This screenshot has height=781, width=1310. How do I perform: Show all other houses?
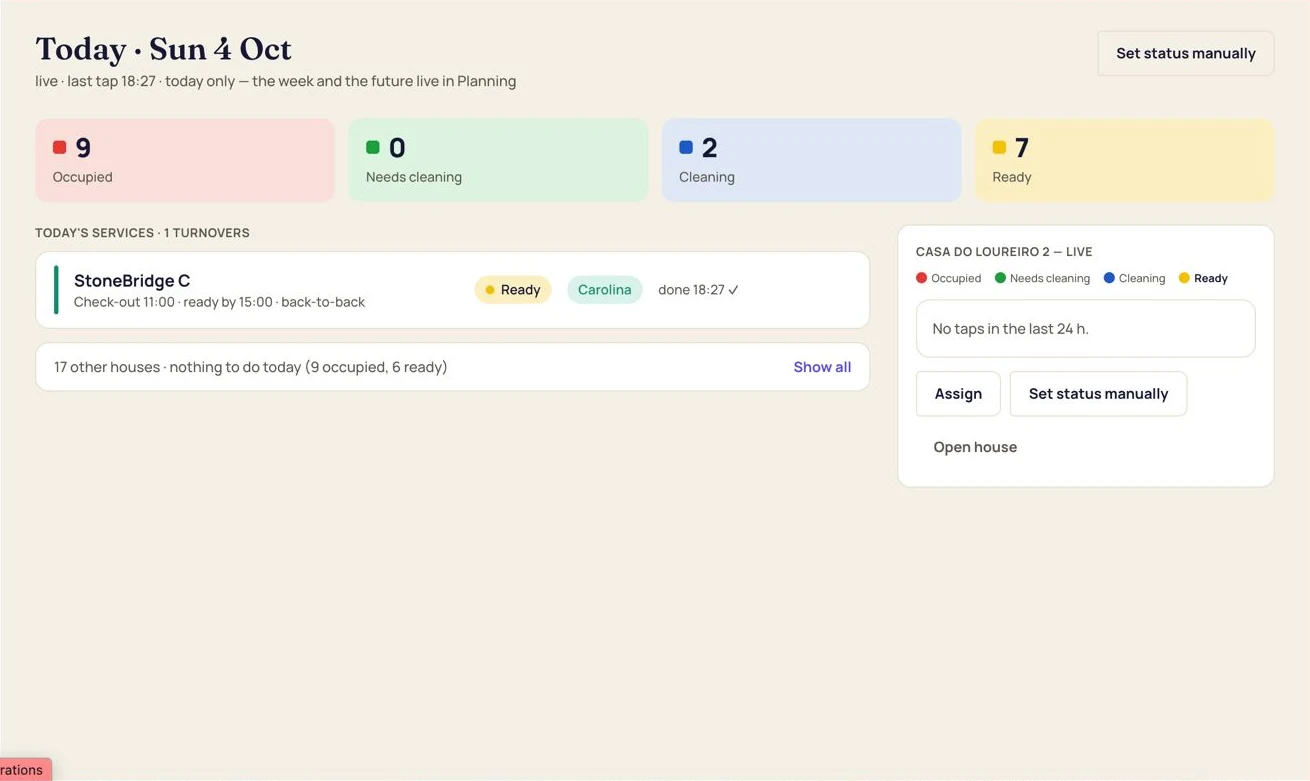tap(822, 367)
